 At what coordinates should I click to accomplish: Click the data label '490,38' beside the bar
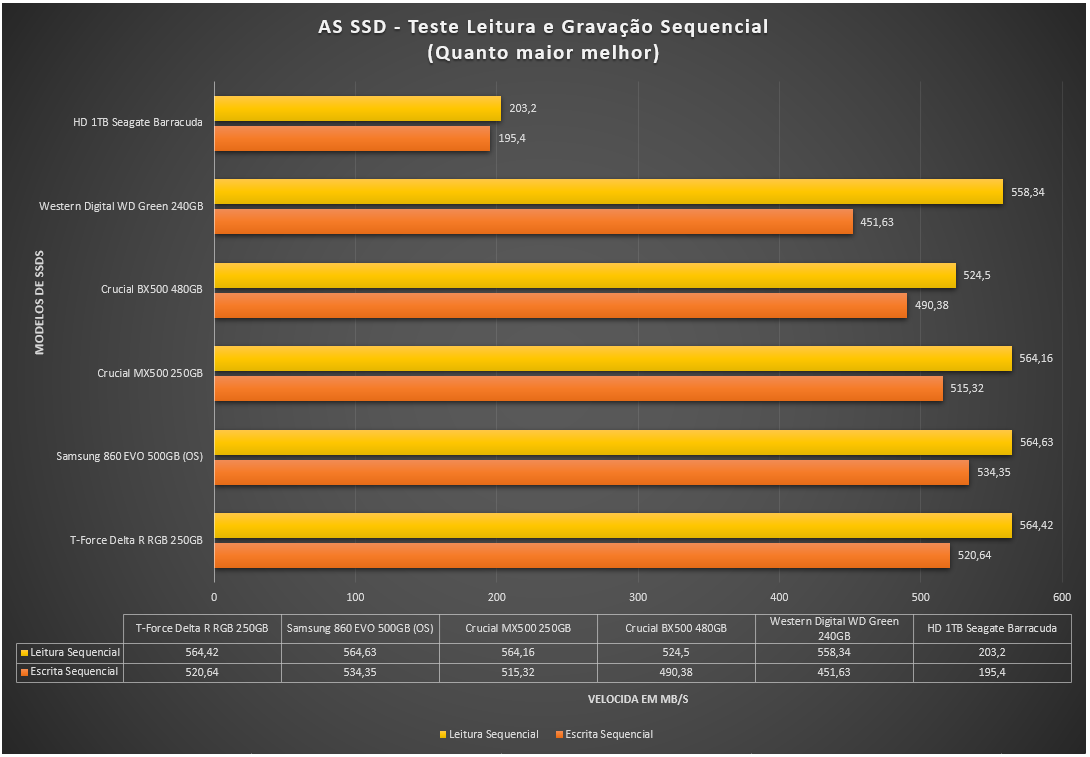[932, 305]
